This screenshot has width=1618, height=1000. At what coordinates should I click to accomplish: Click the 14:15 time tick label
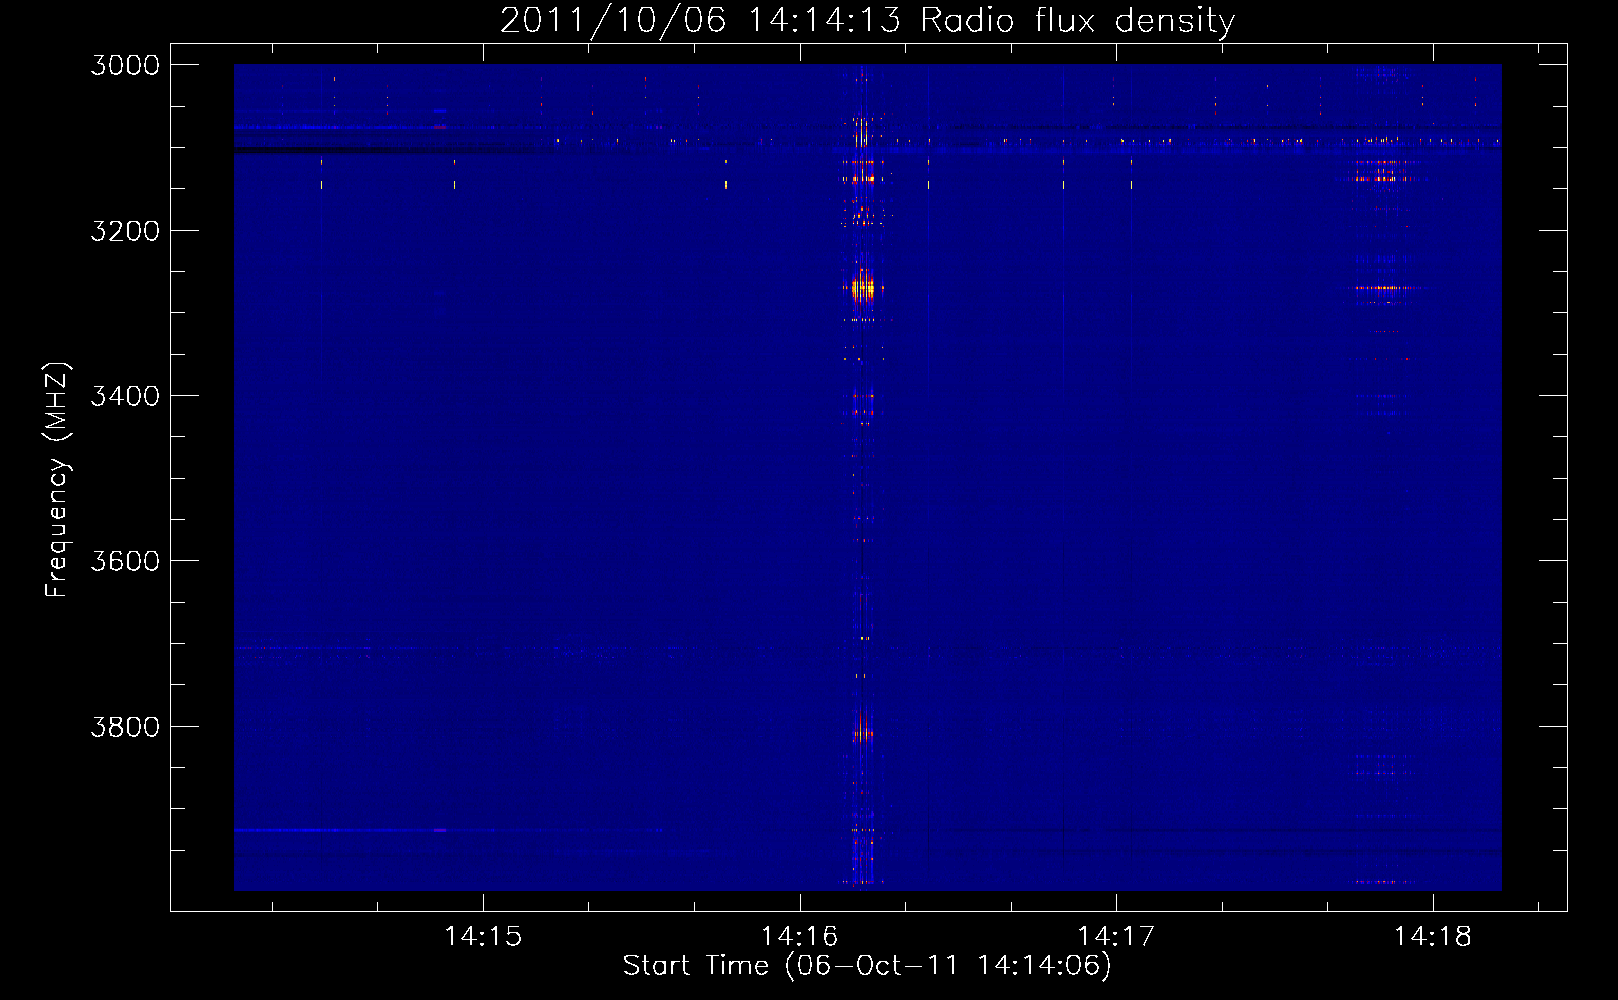[x=483, y=937]
